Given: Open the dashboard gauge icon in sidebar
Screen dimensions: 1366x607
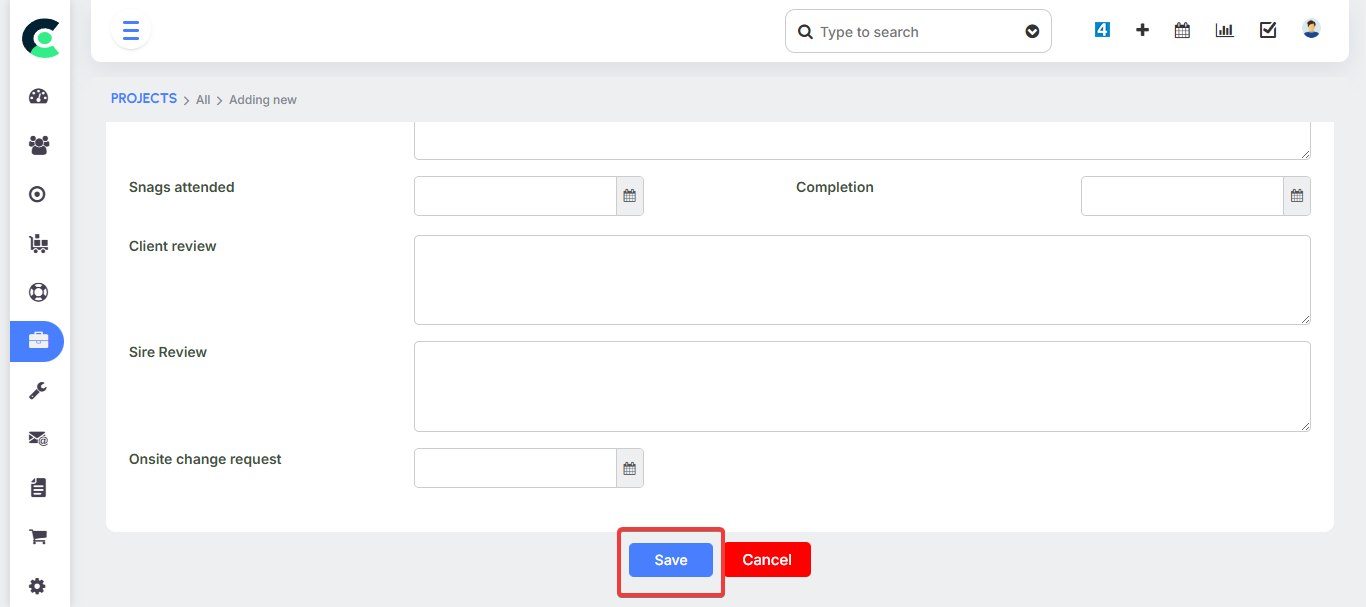Looking at the screenshot, I should 38,96.
